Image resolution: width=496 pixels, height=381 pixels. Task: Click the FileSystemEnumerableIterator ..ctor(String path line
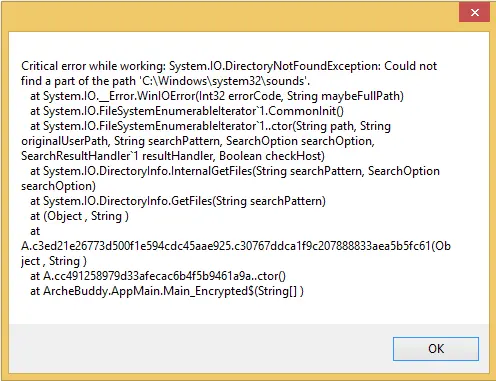tap(210, 126)
